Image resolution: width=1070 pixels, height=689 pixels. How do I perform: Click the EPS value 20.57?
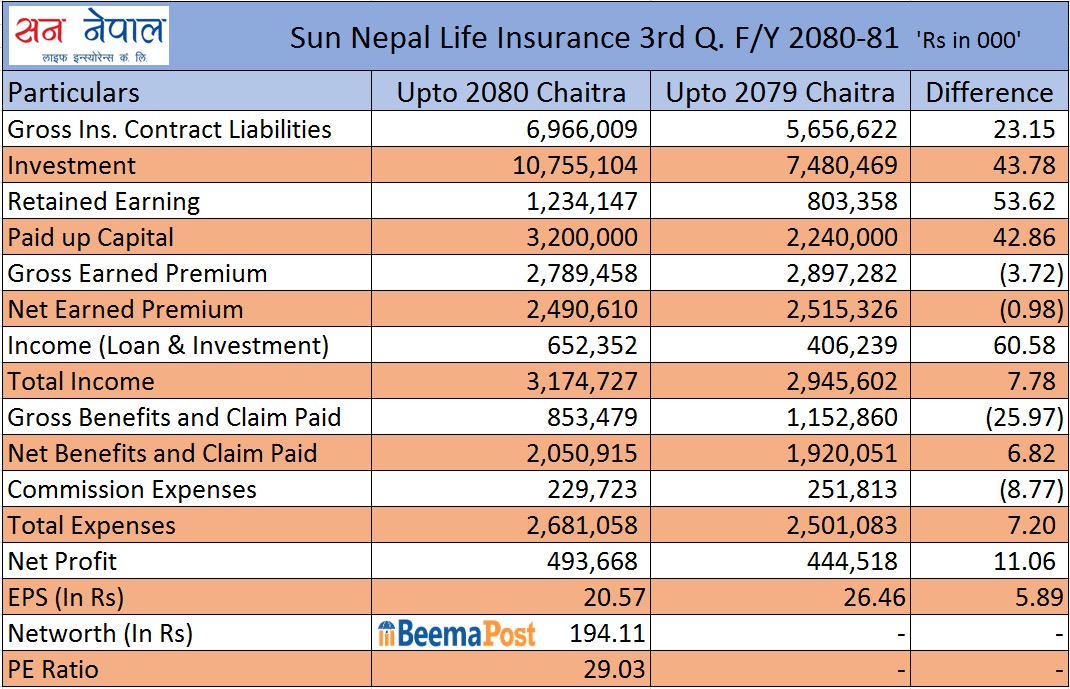tap(612, 597)
